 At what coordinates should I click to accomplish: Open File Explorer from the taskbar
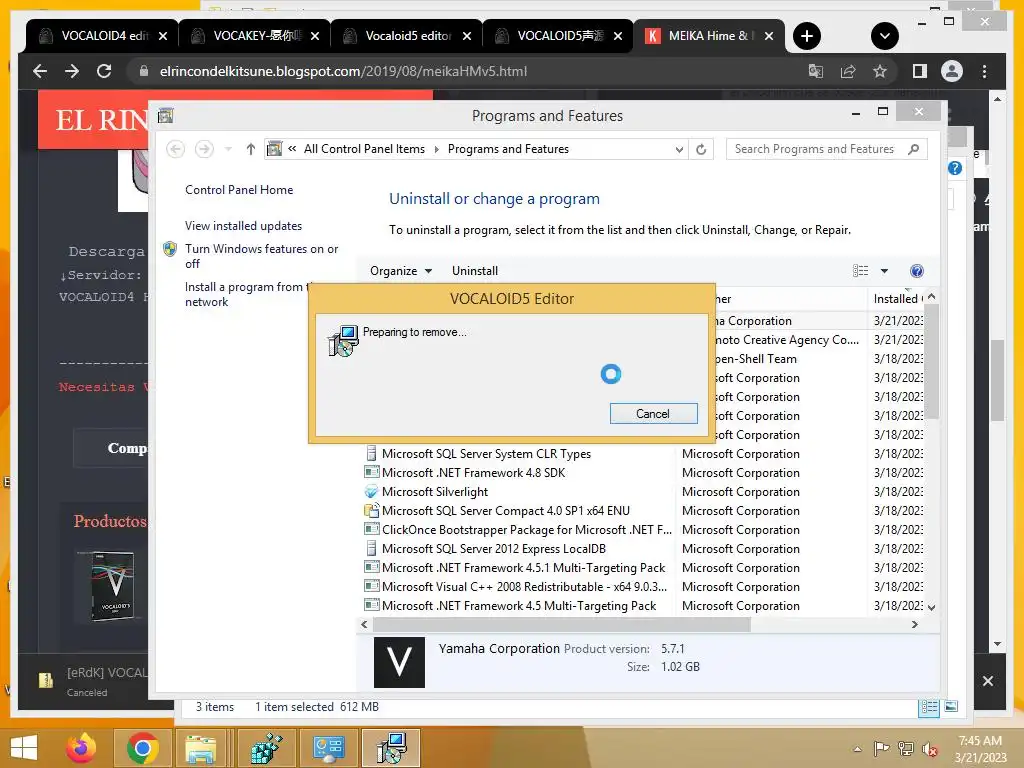202,748
